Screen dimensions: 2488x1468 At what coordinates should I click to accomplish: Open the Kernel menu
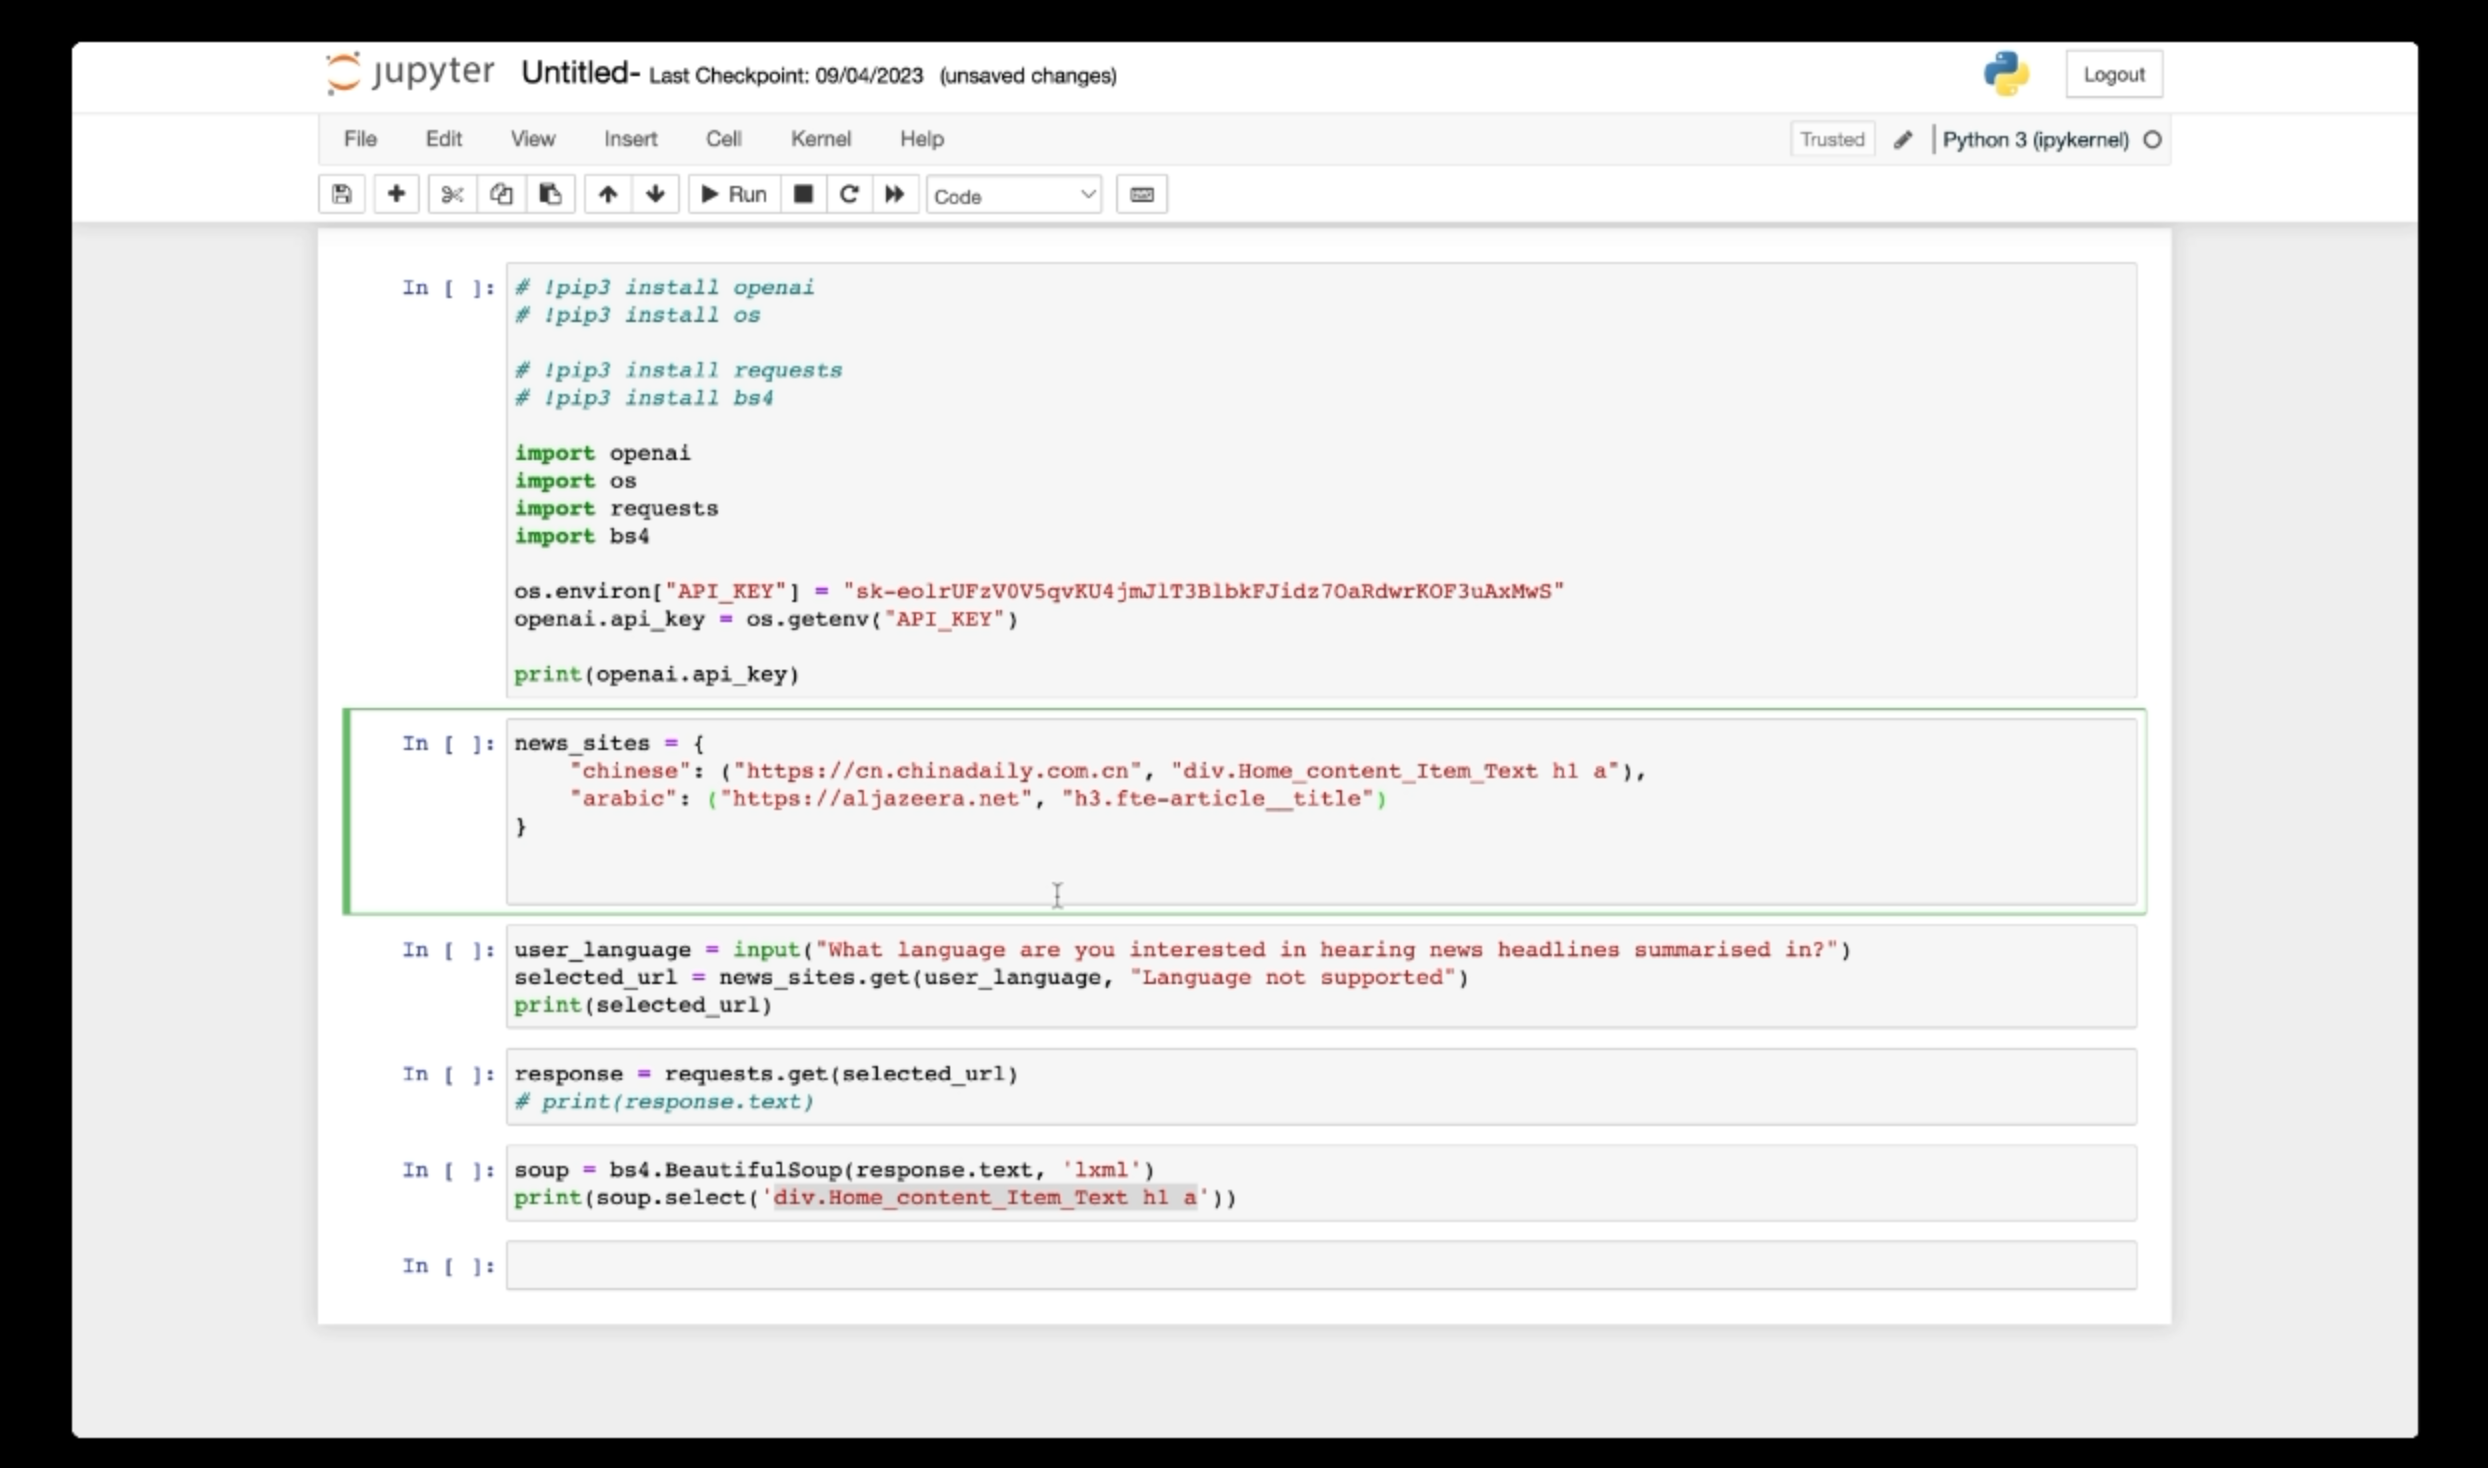tap(820, 139)
